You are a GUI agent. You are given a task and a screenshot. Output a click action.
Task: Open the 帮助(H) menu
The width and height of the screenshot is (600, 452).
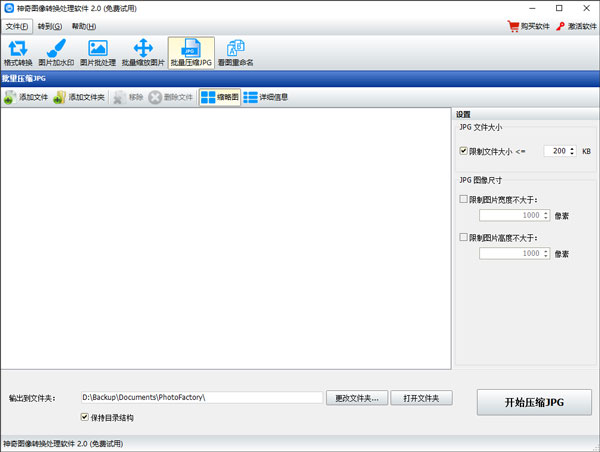tap(84, 26)
